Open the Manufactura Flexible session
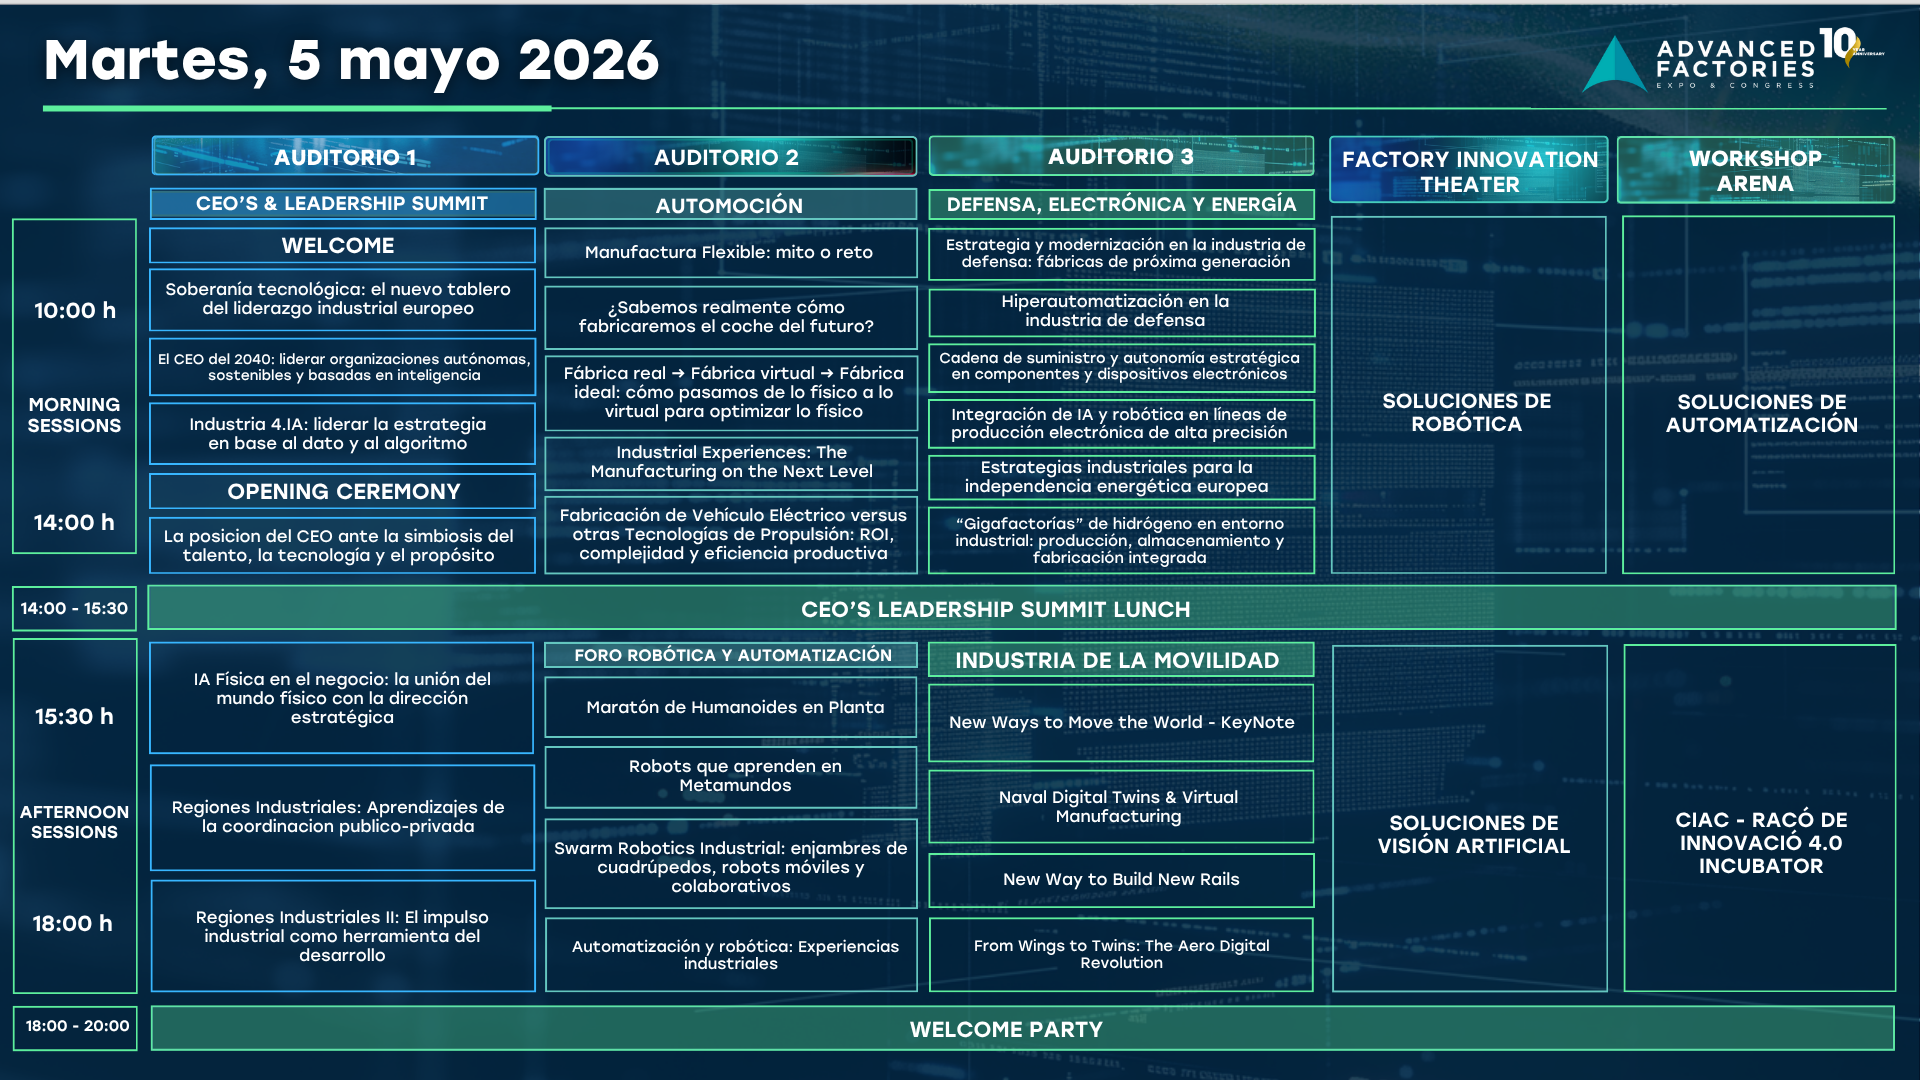 point(729,253)
